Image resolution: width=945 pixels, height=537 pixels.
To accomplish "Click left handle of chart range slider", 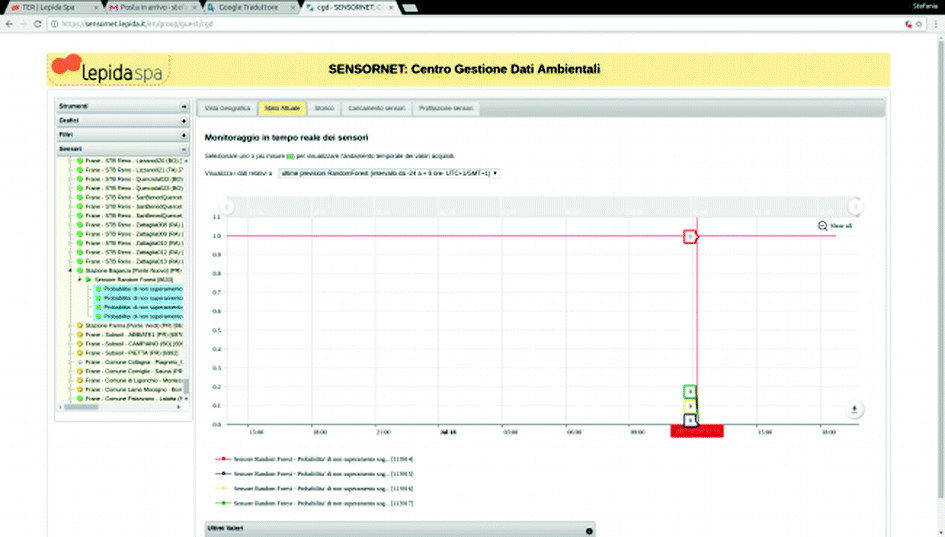I will click(x=227, y=207).
